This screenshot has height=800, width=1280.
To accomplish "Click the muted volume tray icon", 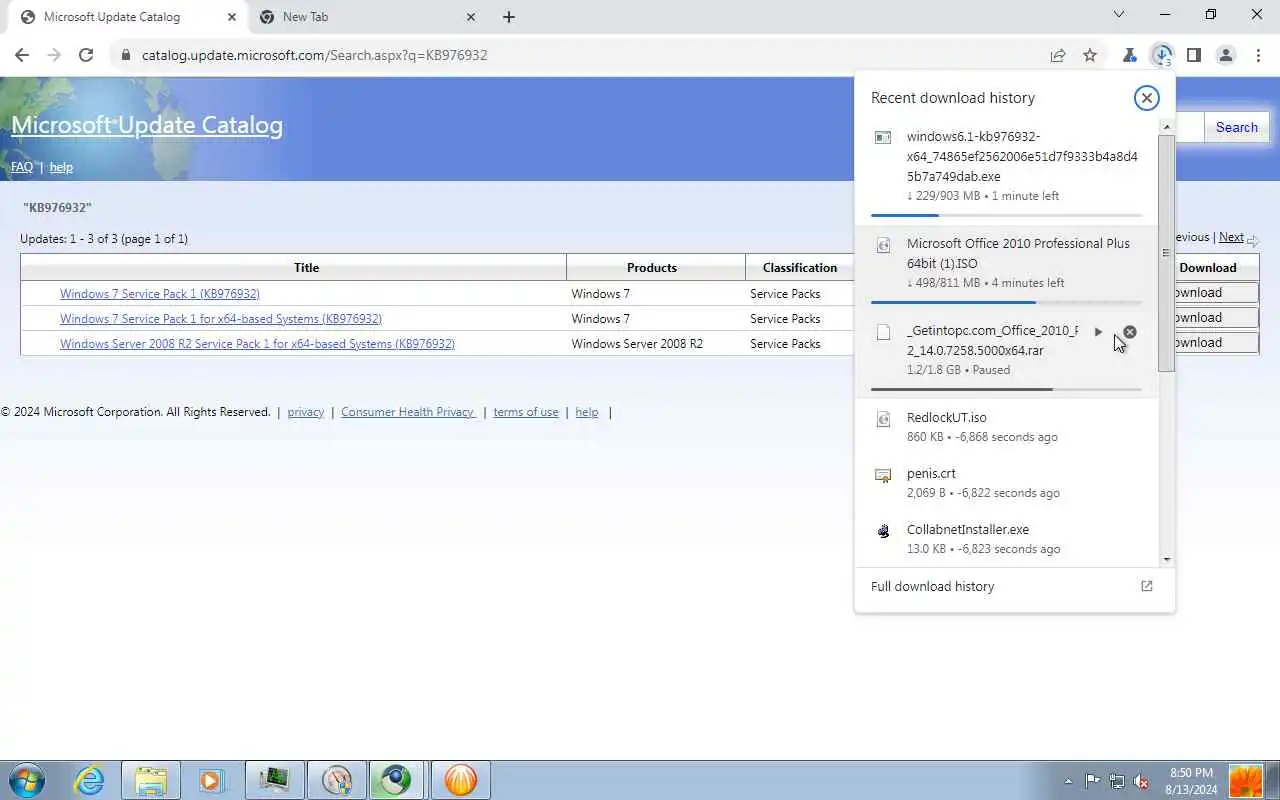I will point(1140,781).
